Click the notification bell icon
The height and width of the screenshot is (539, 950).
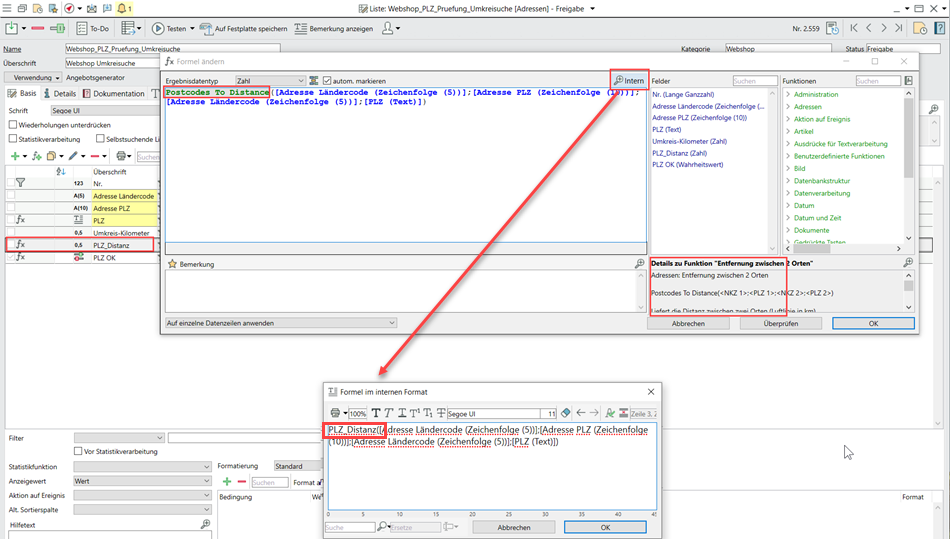pyautogui.click(x=122, y=8)
